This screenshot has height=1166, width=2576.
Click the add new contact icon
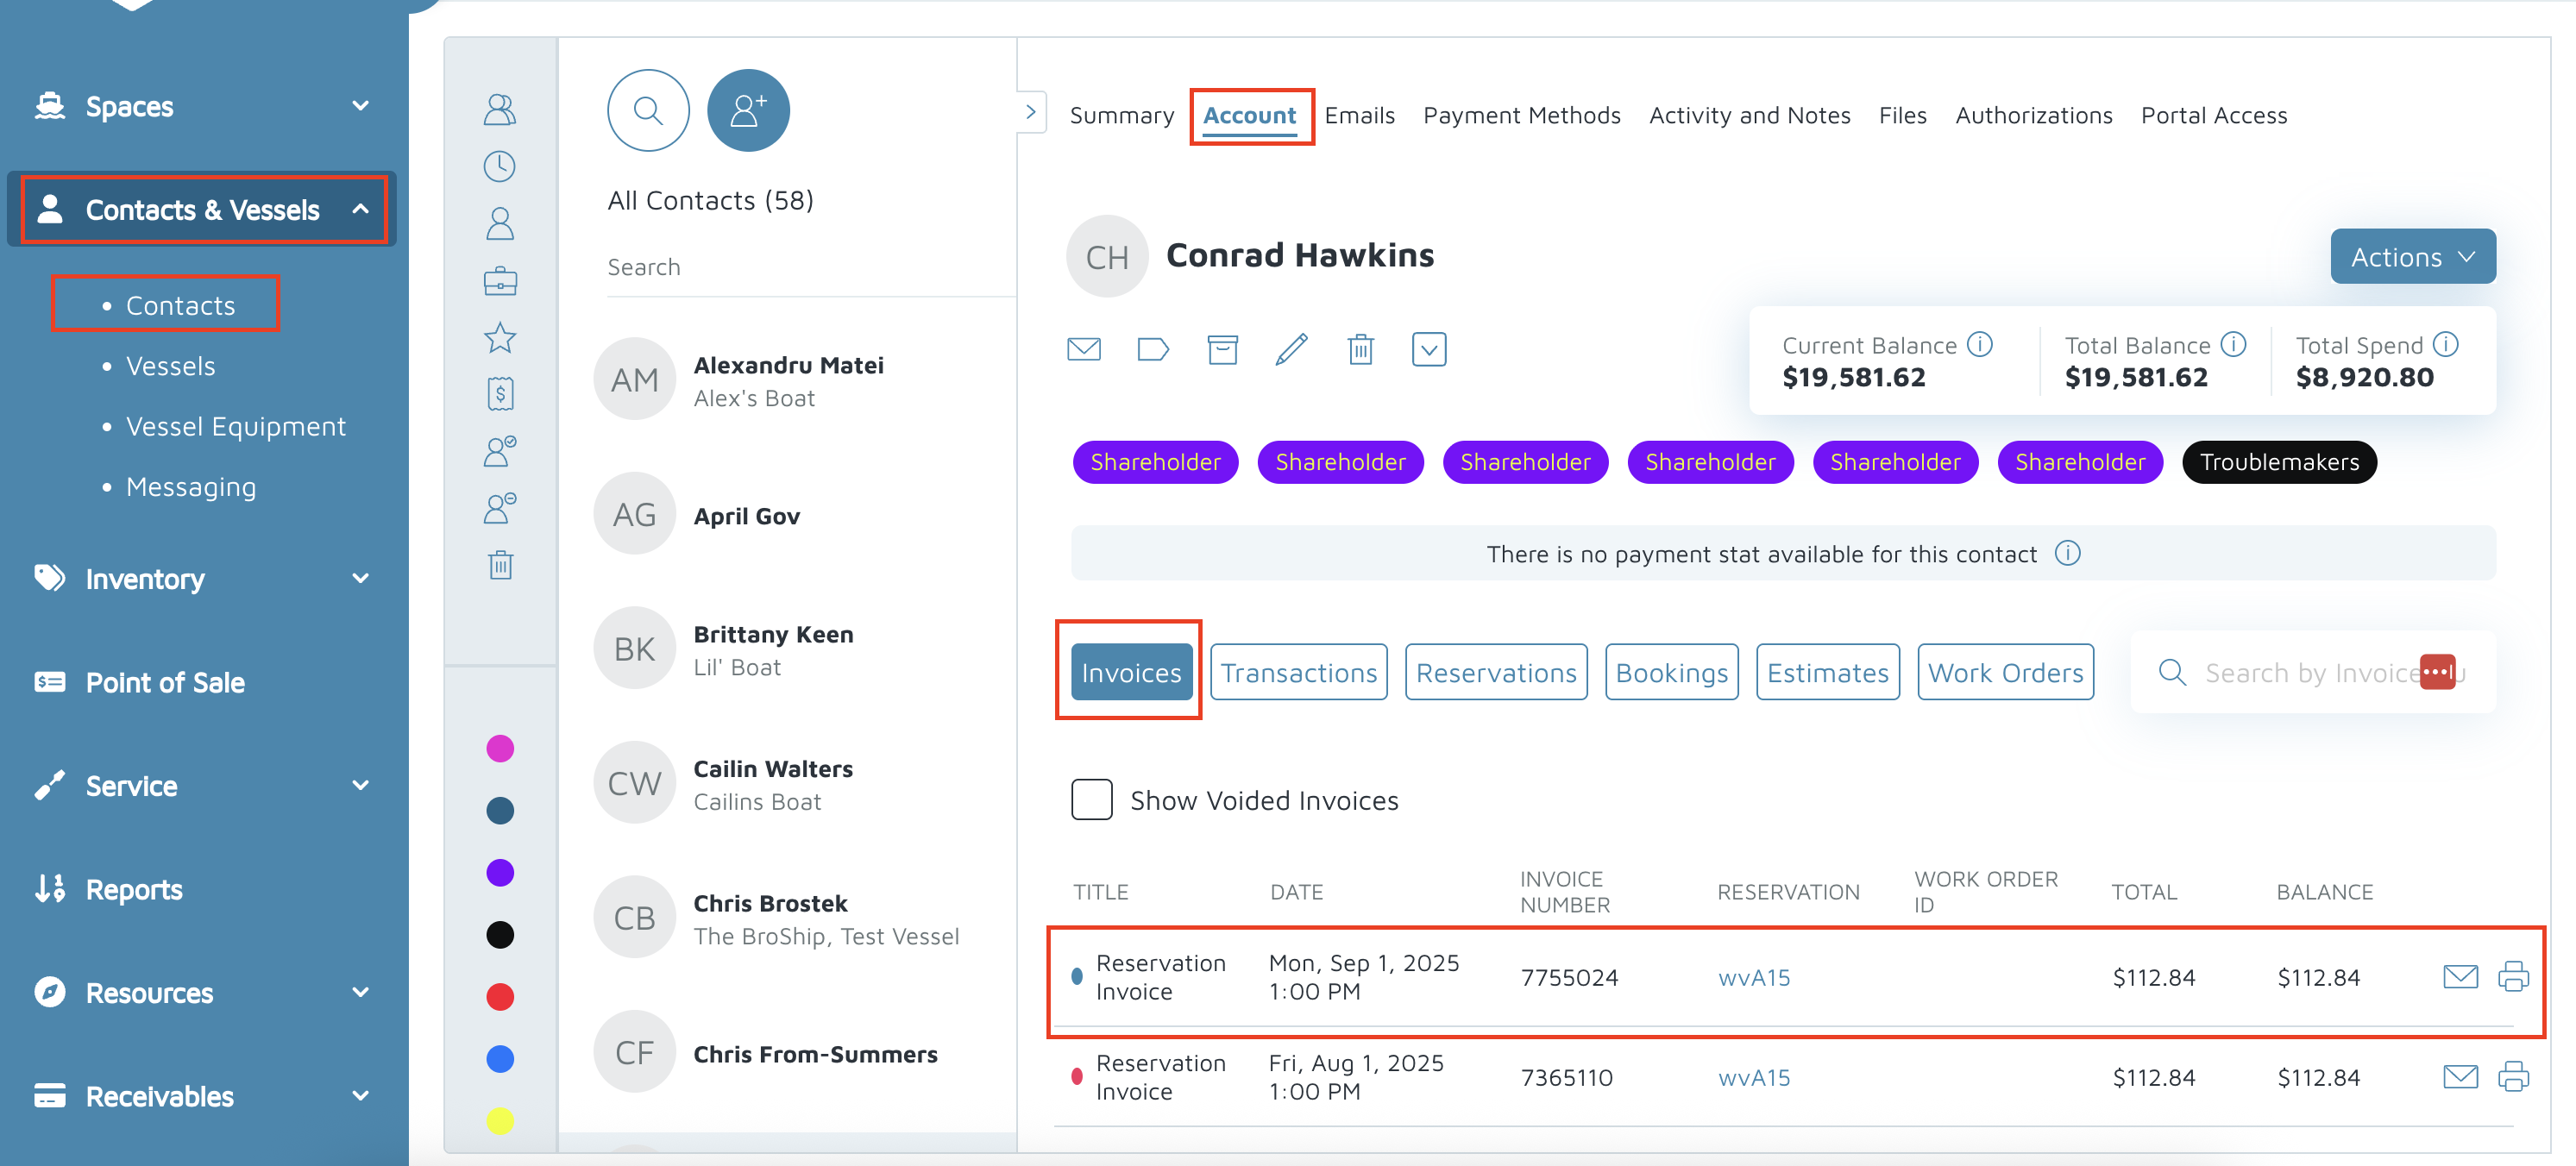click(x=747, y=110)
